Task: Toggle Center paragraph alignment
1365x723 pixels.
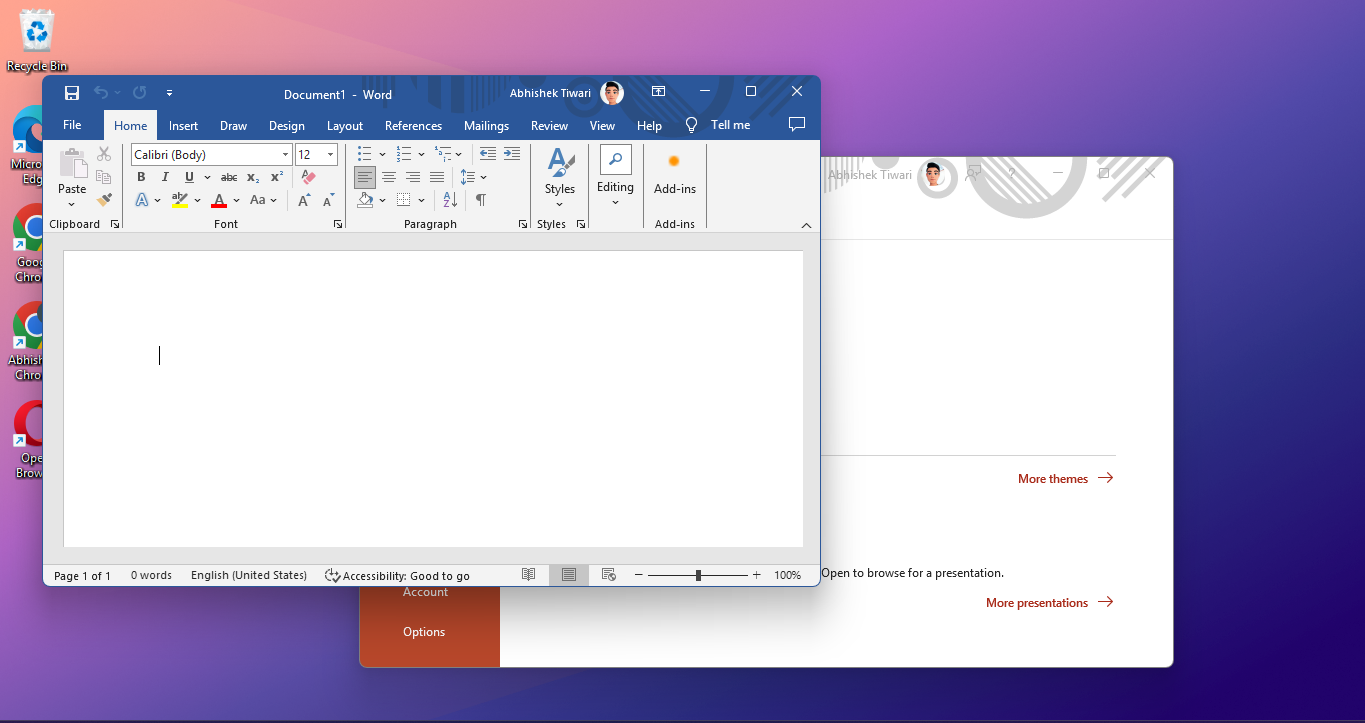Action: [x=389, y=177]
